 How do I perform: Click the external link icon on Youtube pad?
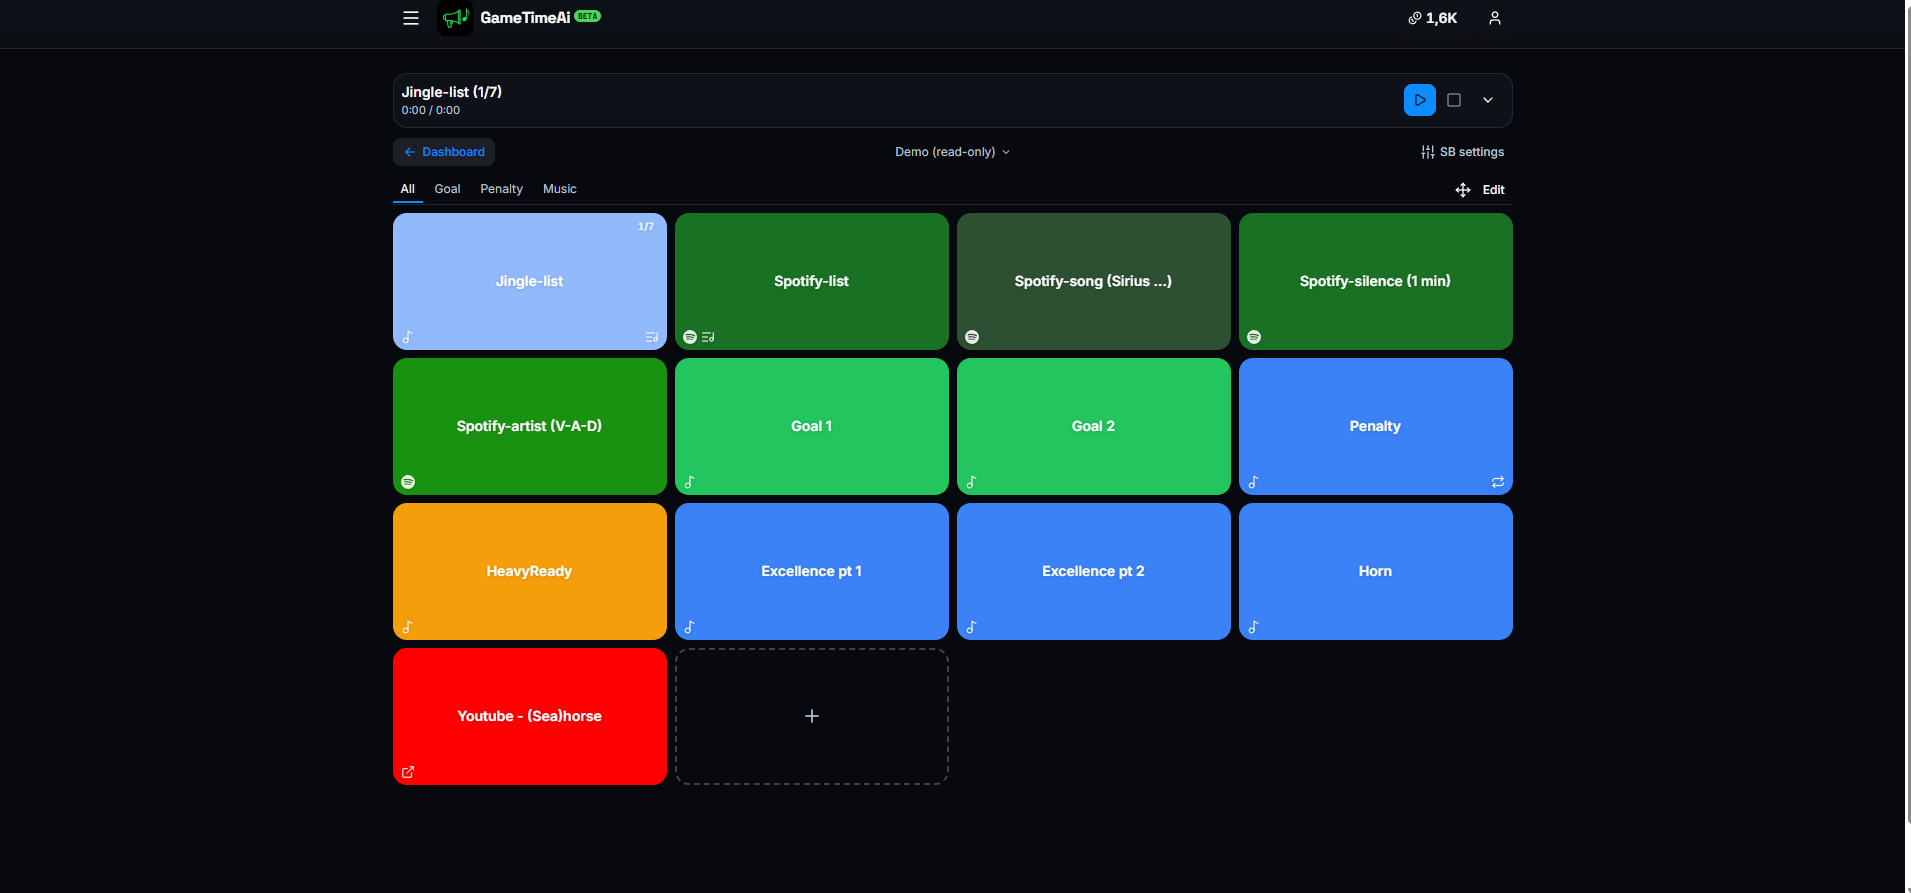(408, 772)
